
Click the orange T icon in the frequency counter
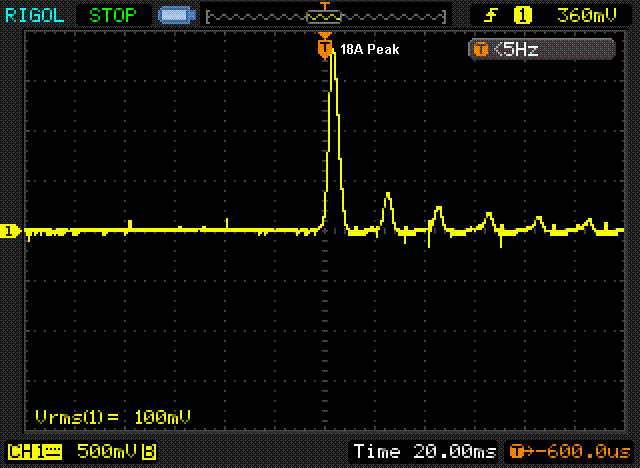(481, 50)
